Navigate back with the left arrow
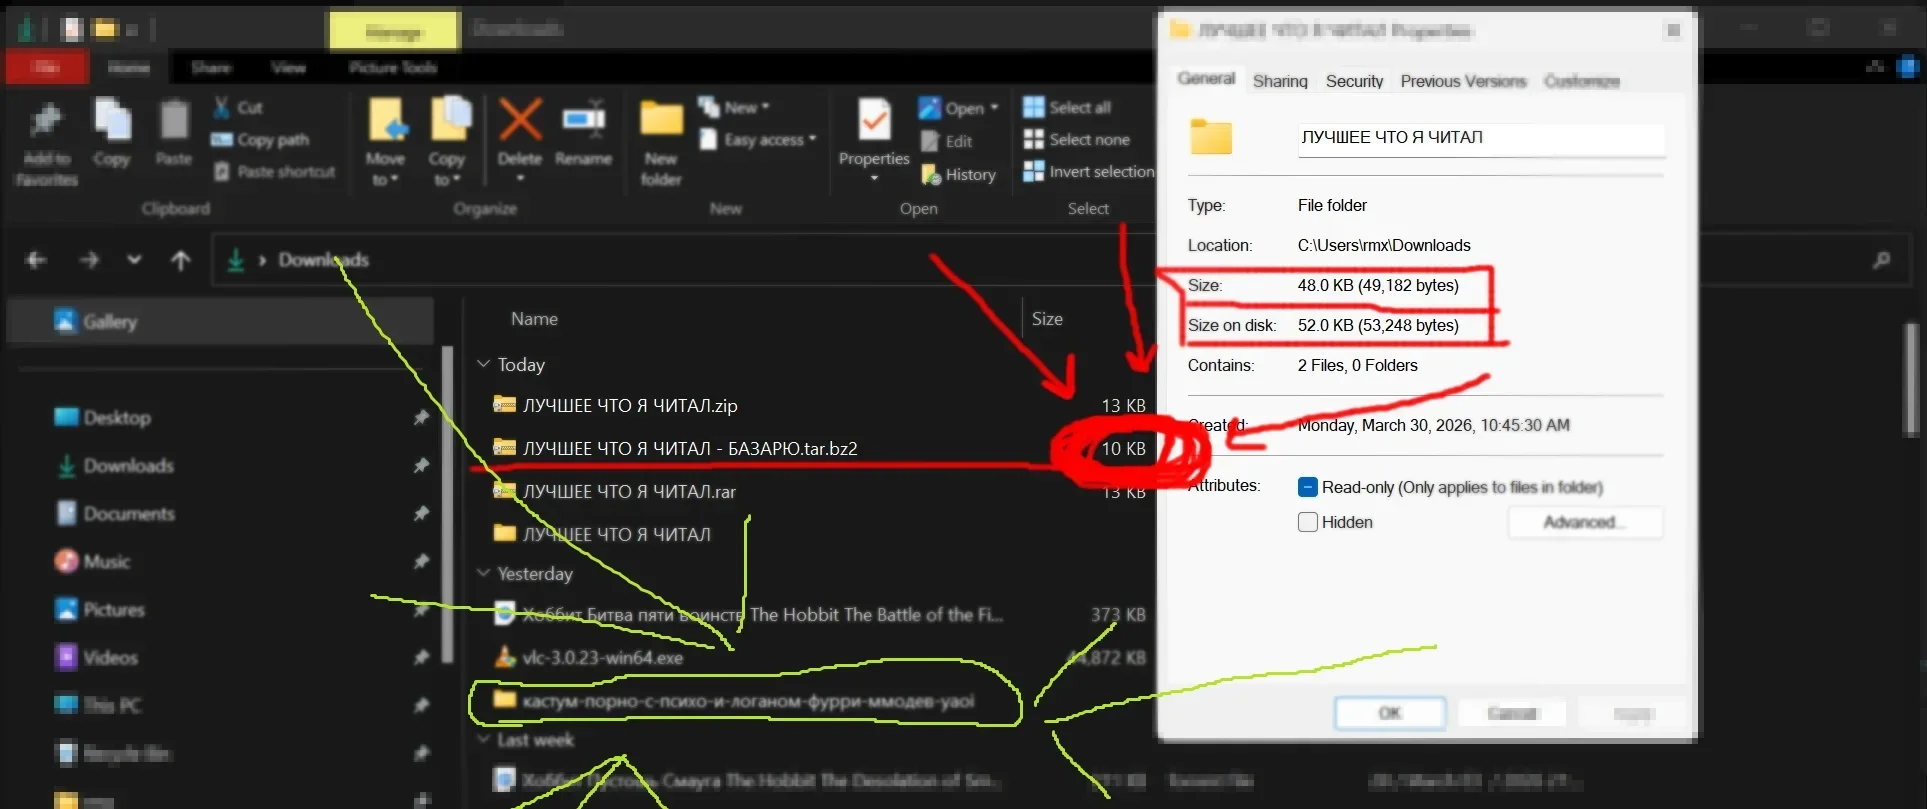Screen dimensions: 1927x809 (x=36, y=260)
